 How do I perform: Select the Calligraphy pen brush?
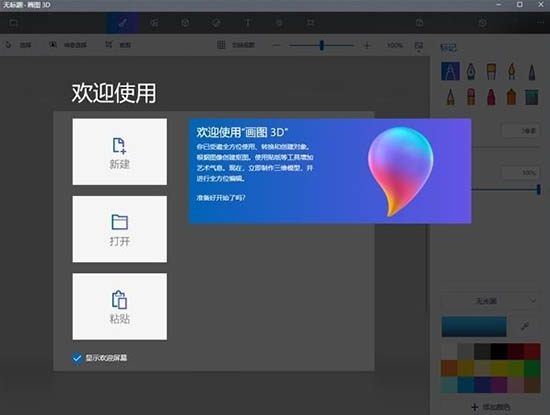pyautogui.click(x=471, y=71)
